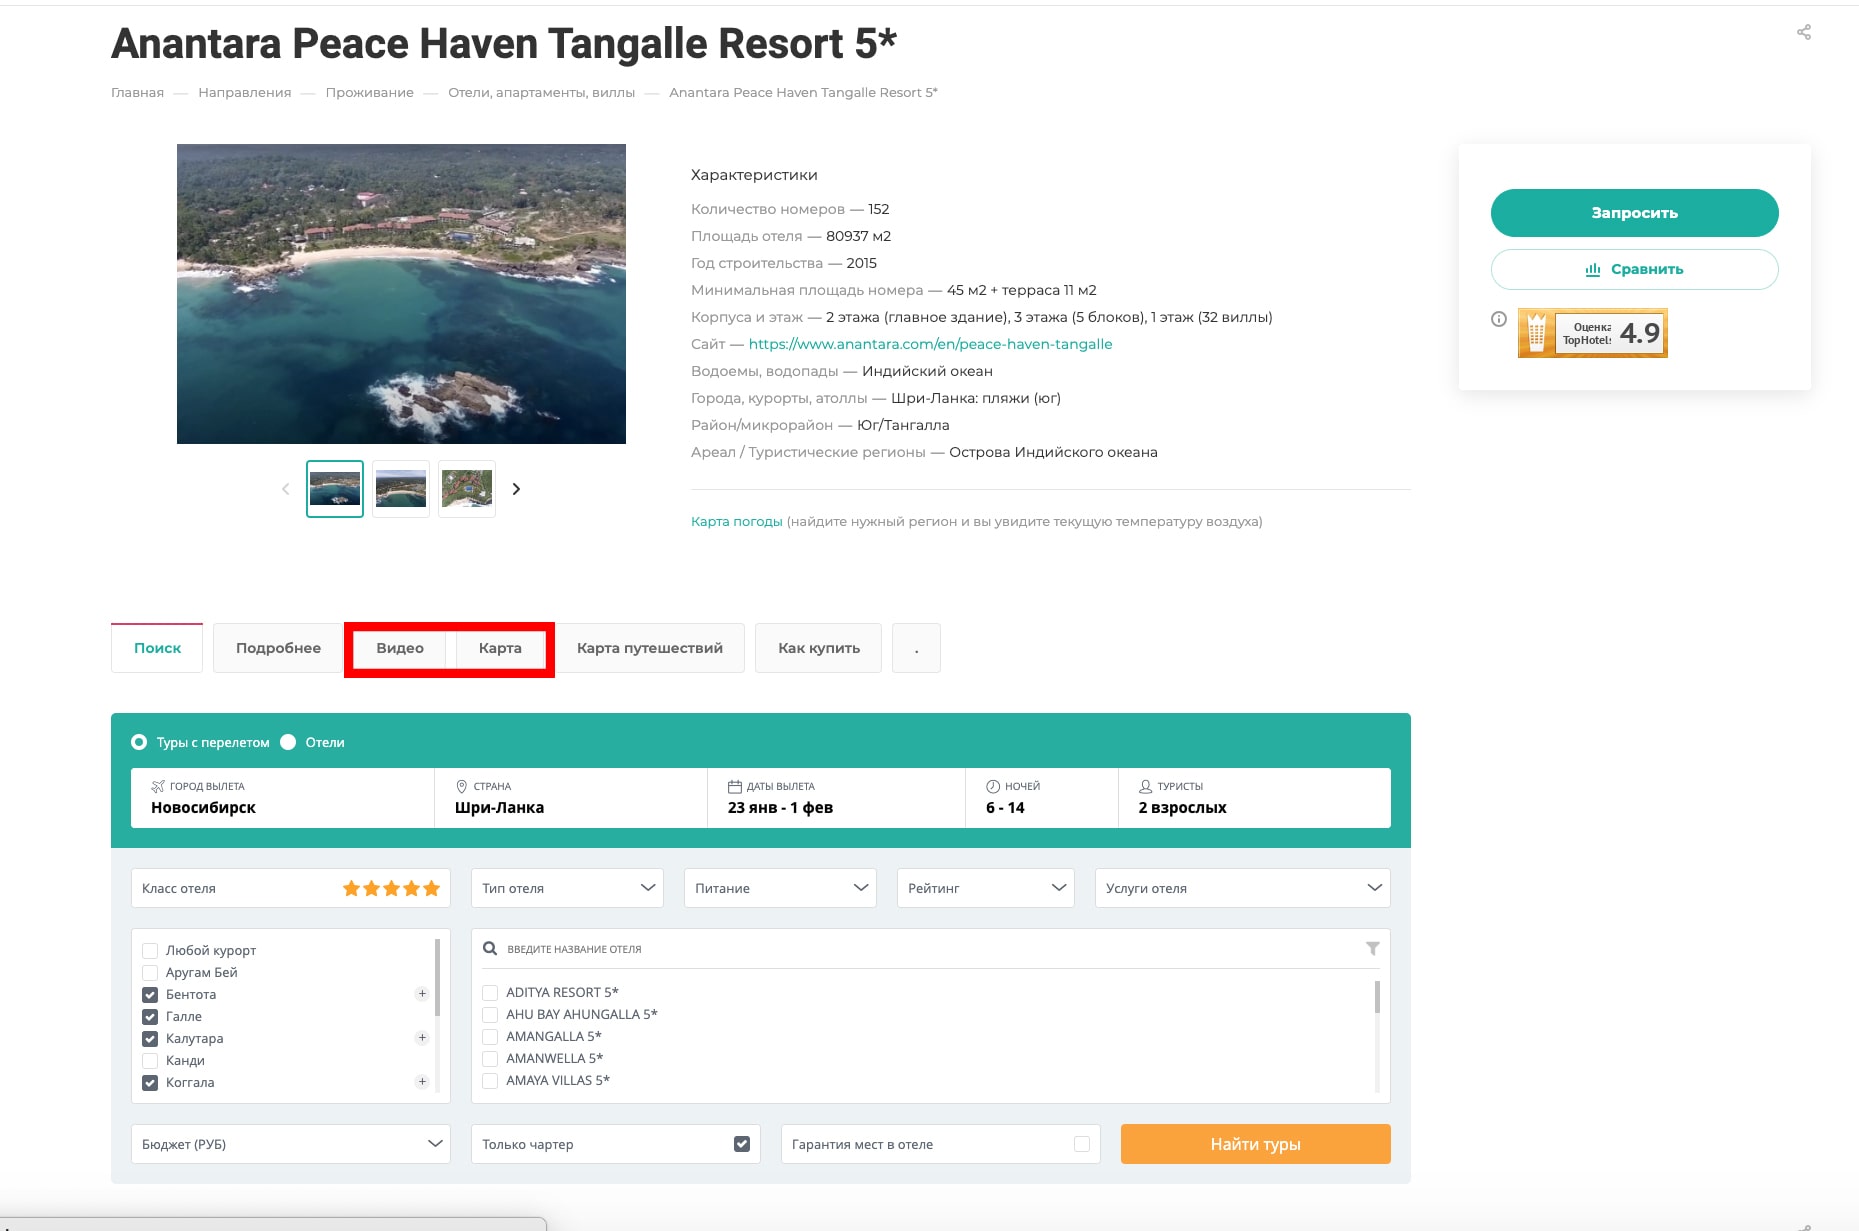Switch to the Подробнее tab
The image size is (1859, 1231).
278,648
